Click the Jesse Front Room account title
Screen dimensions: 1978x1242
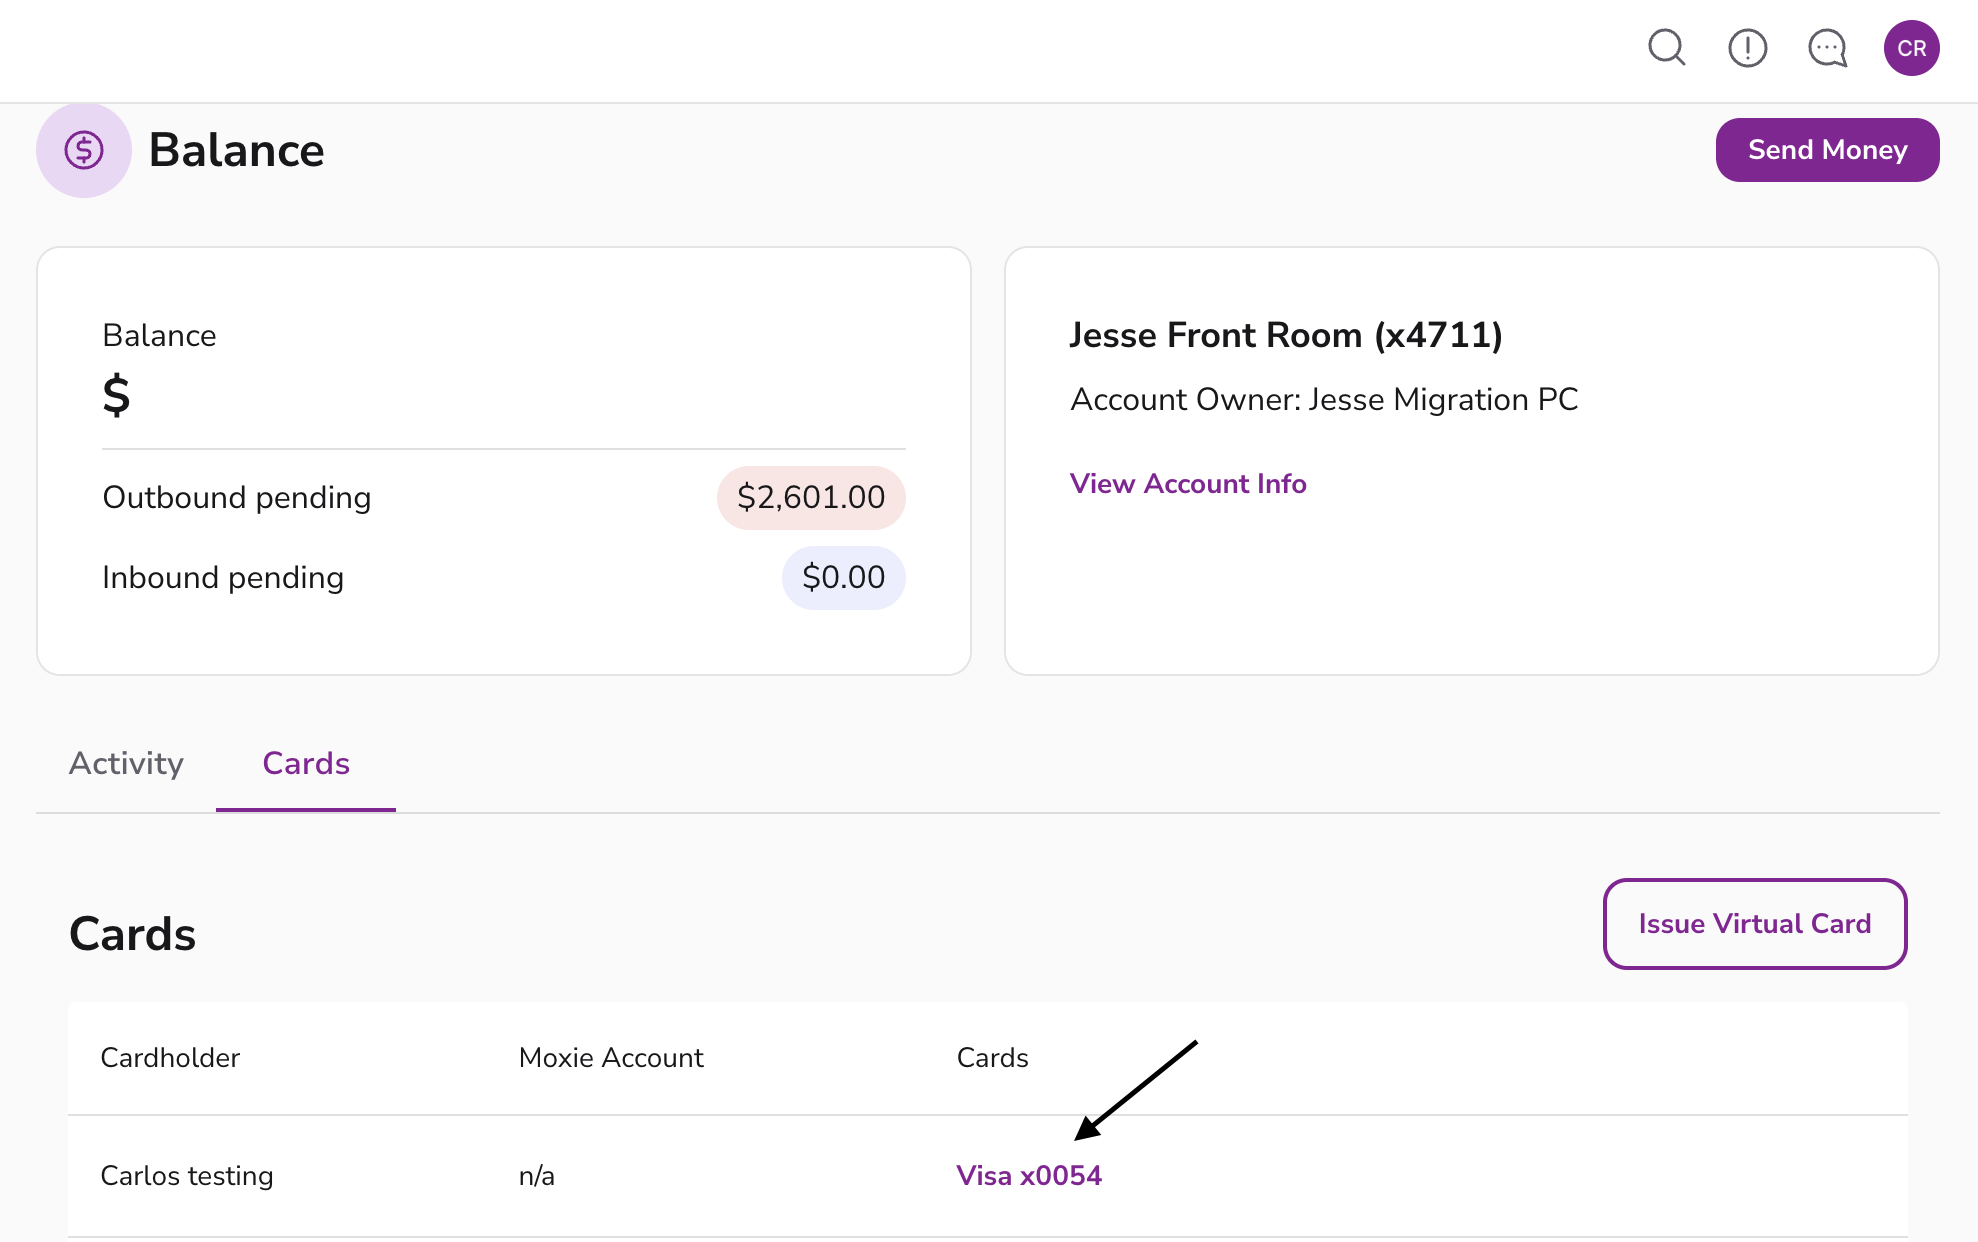[1286, 335]
